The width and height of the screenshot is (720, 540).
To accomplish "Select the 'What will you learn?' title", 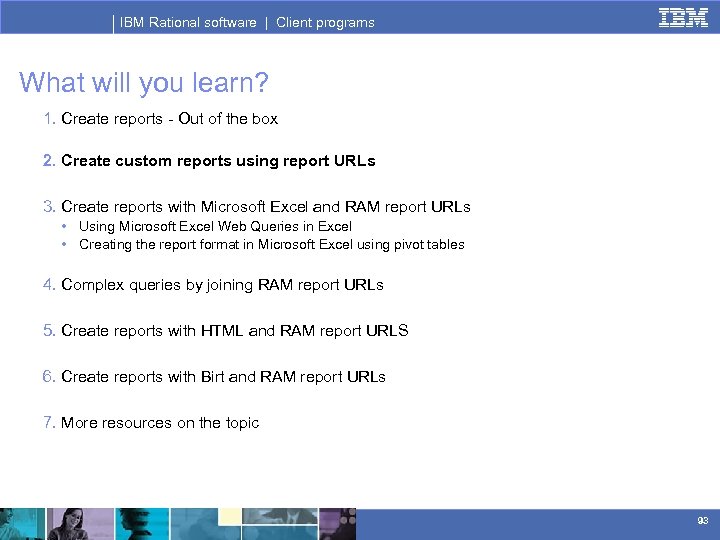I will point(144,83).
